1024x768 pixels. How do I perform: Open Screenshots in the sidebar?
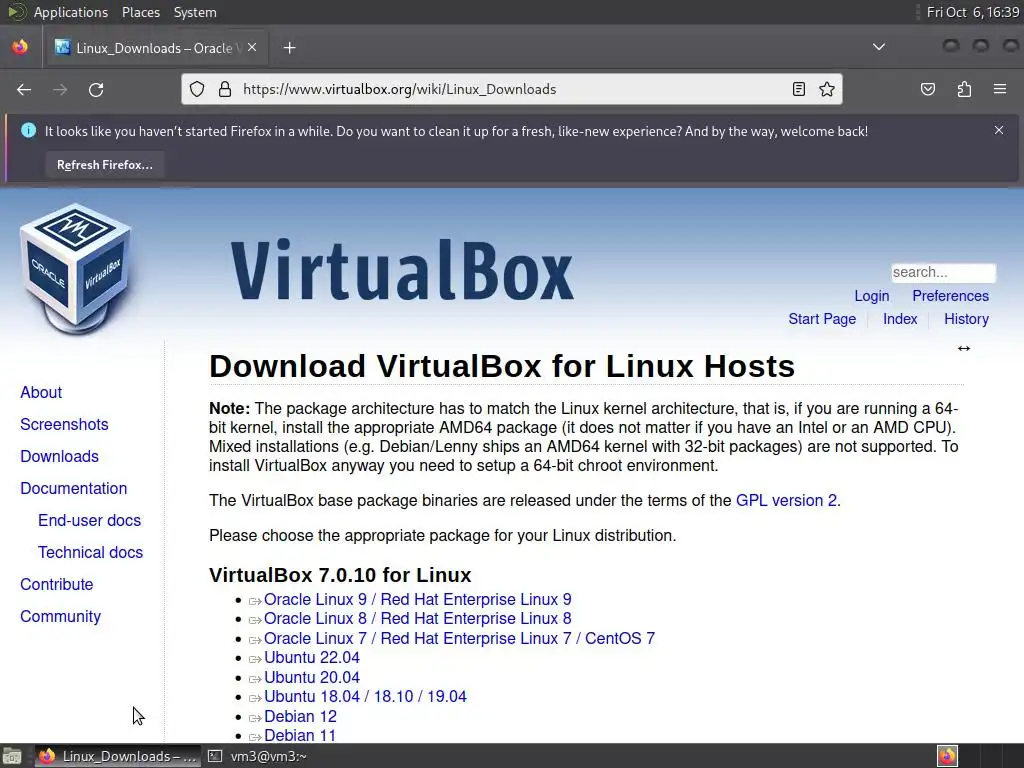coord(64,424)
